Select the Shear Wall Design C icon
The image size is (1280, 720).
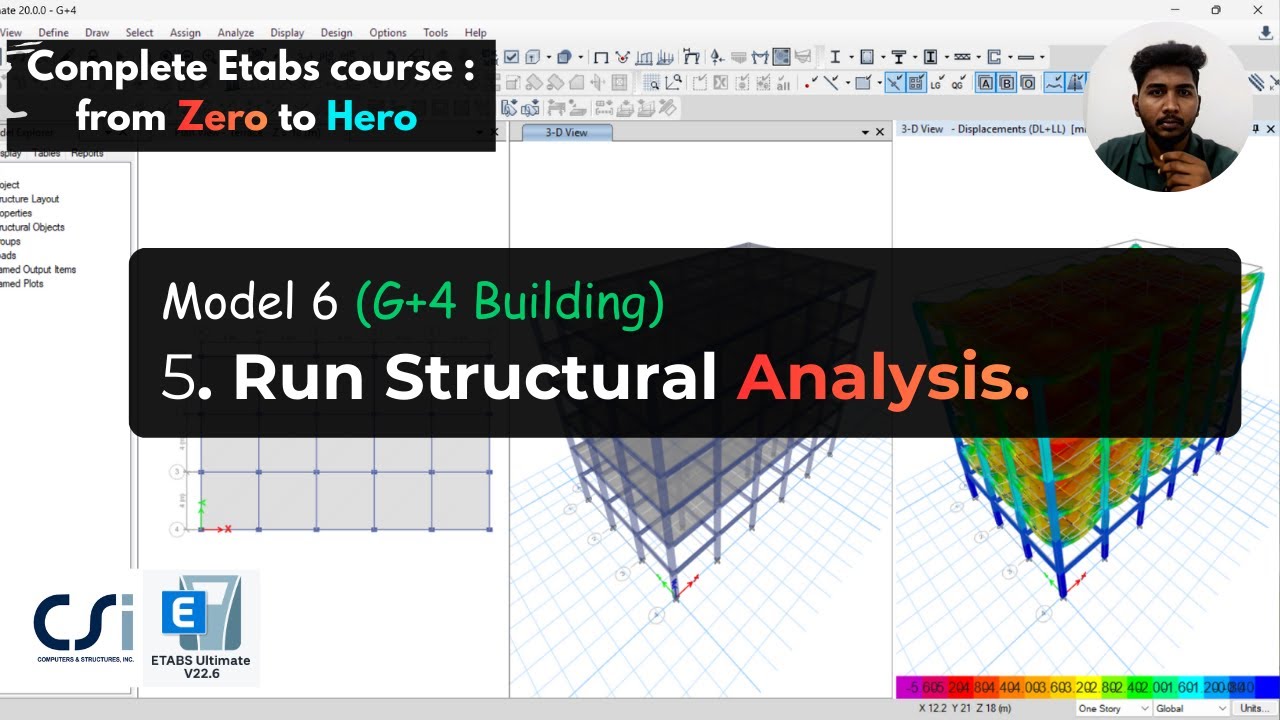(994, 57)
